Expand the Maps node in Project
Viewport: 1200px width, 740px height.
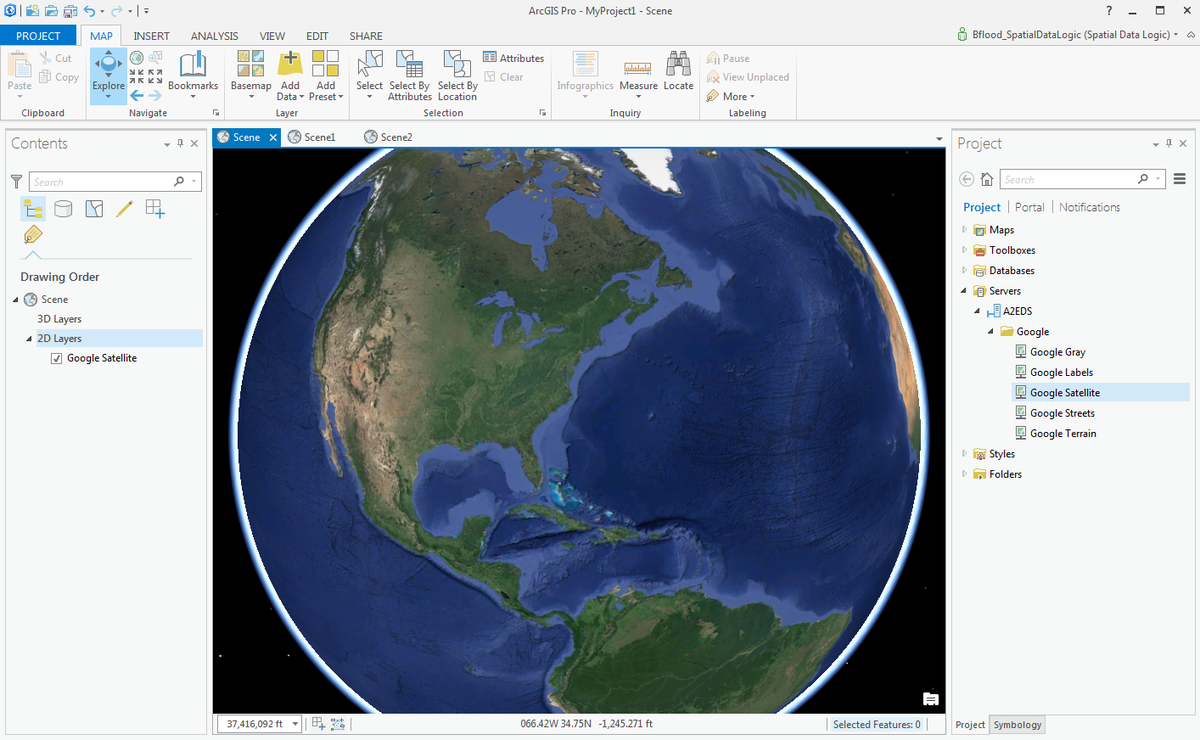(x=964, y=230)
